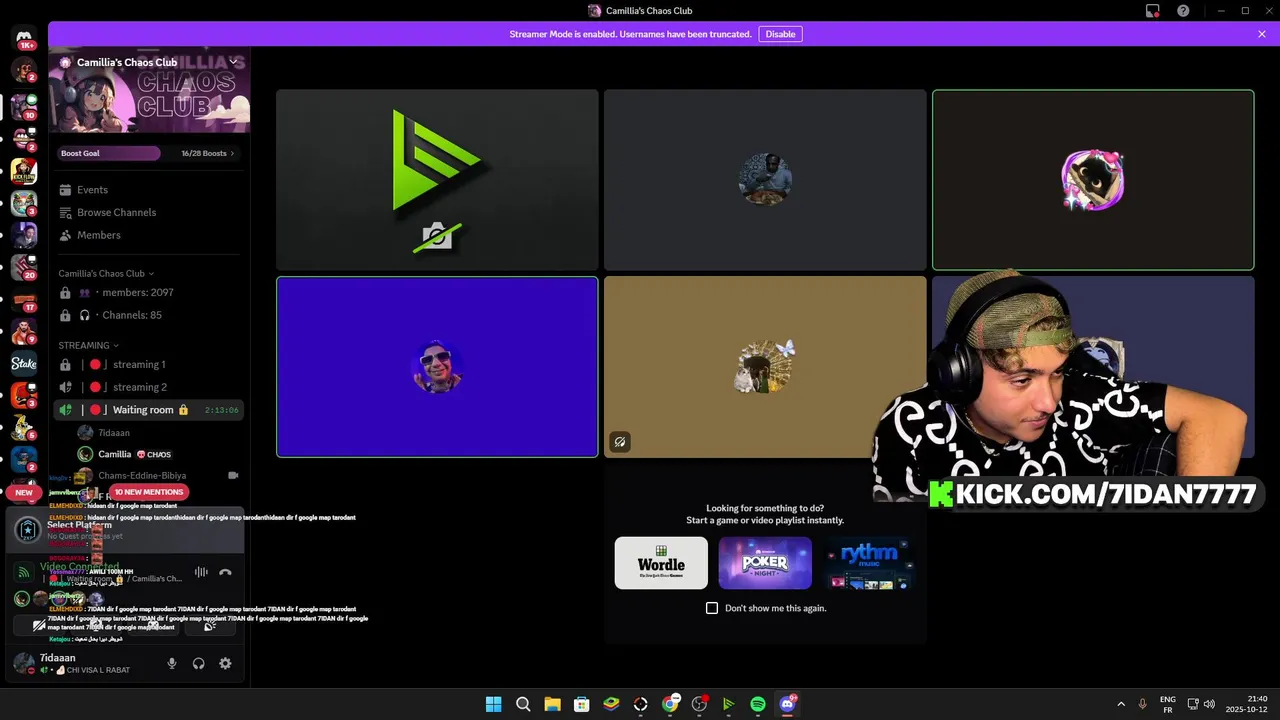The image size is (1280, 720).
Task: Collapse the STREAMING category
Action: pyautogui.click(x=88, y=345)
